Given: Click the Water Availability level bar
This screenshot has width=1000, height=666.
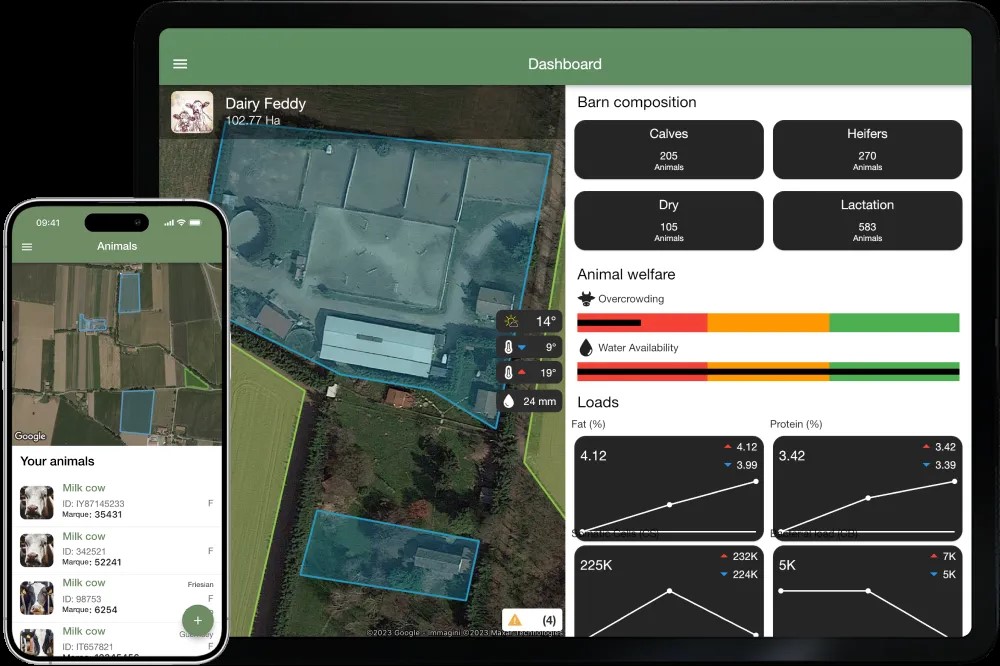Looking at the screenshot, I should 768,371.
